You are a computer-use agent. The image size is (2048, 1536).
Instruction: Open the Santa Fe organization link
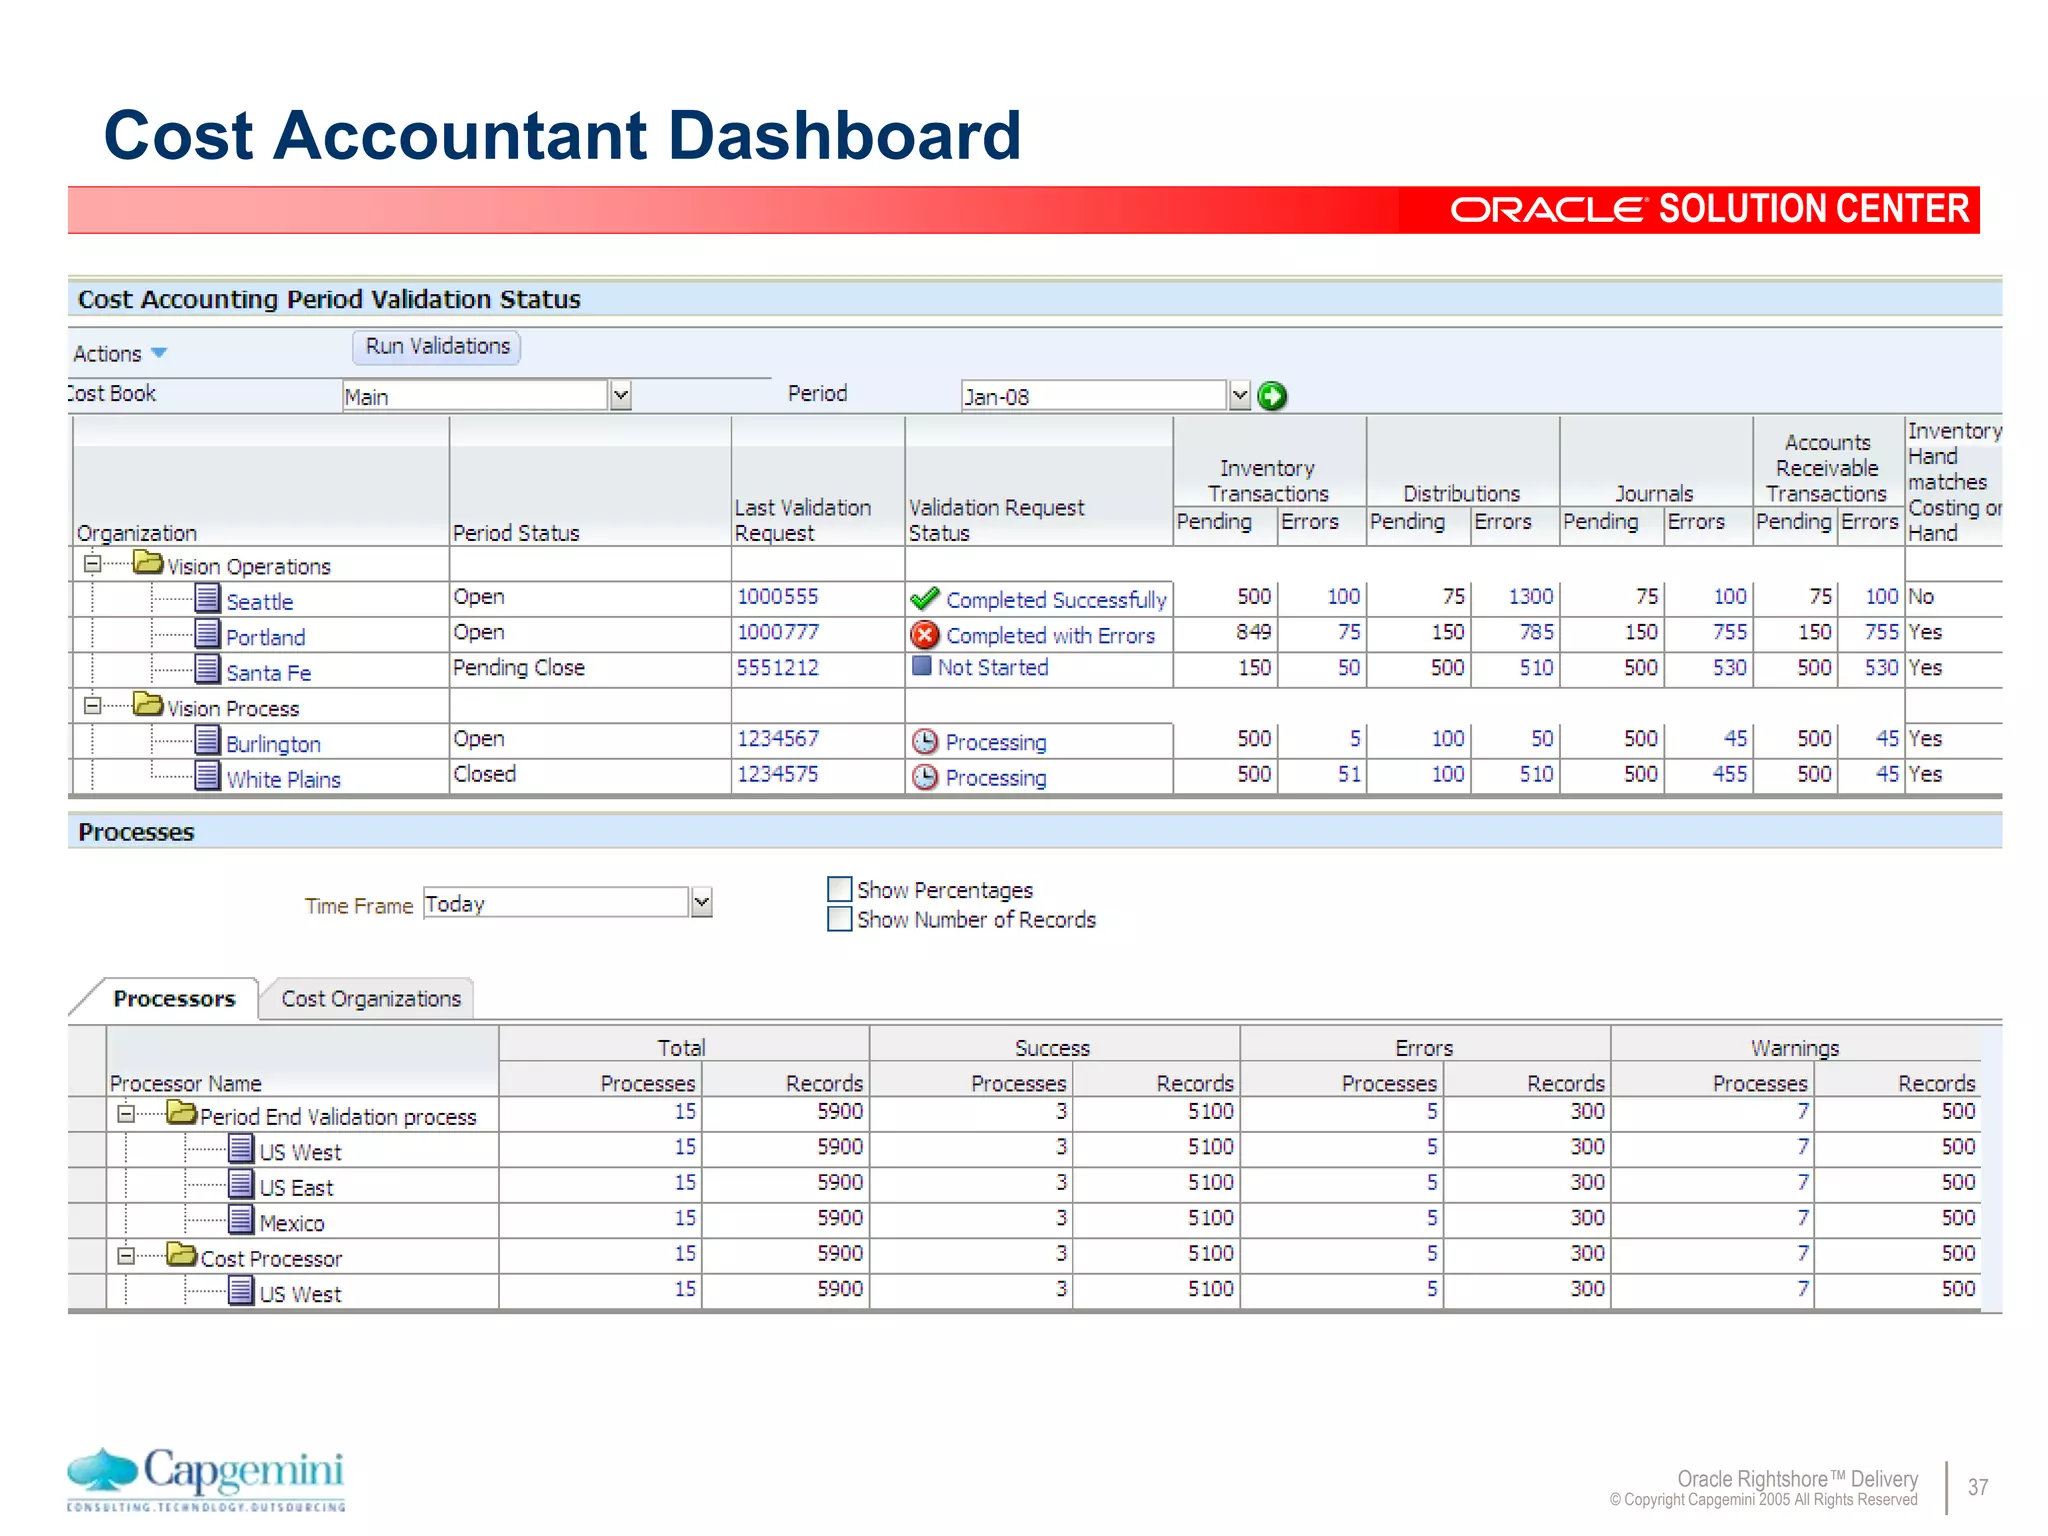(268, 673)
